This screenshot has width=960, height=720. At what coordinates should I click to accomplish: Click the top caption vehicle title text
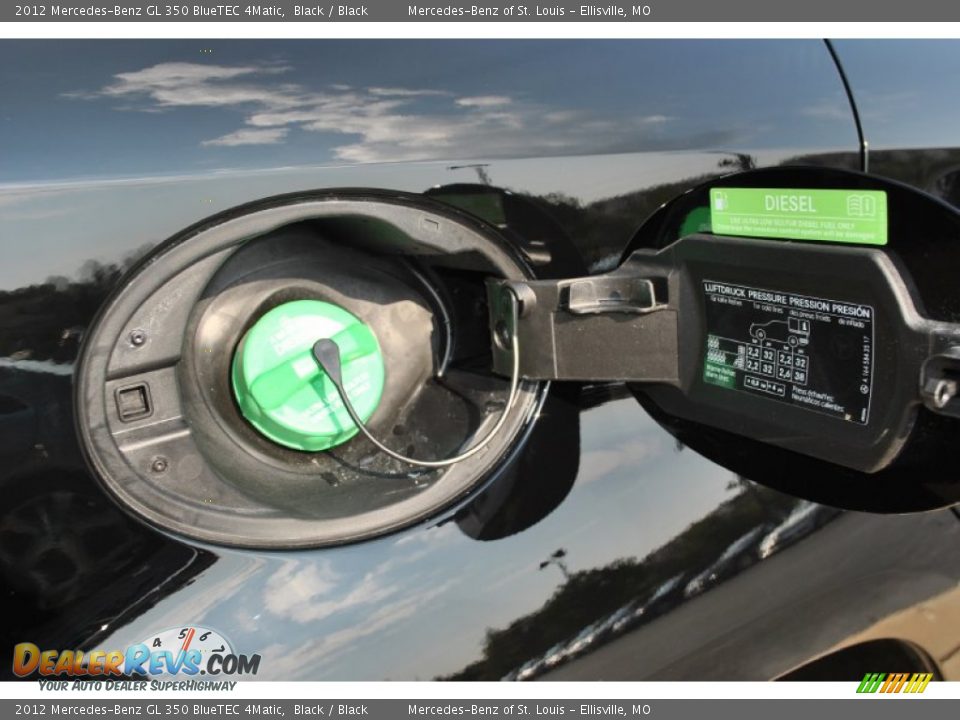tap(191, 11)
